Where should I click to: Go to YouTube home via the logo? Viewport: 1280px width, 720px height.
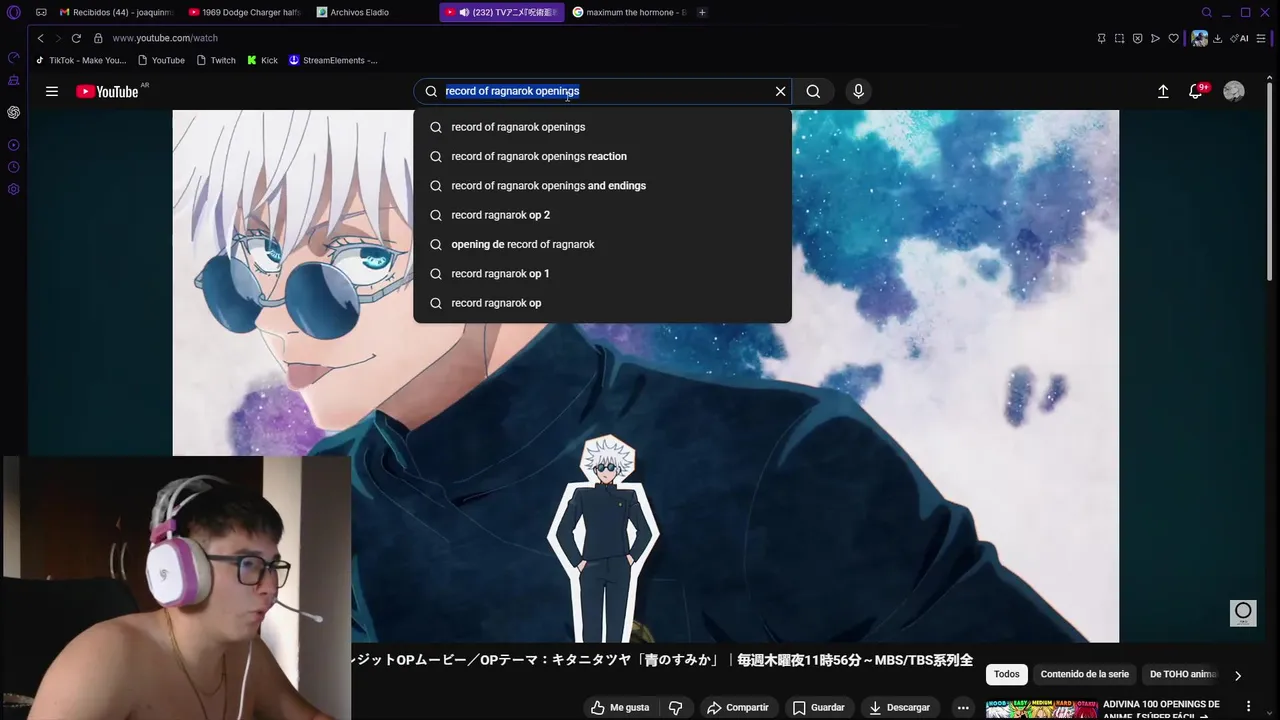pos(107,91)
